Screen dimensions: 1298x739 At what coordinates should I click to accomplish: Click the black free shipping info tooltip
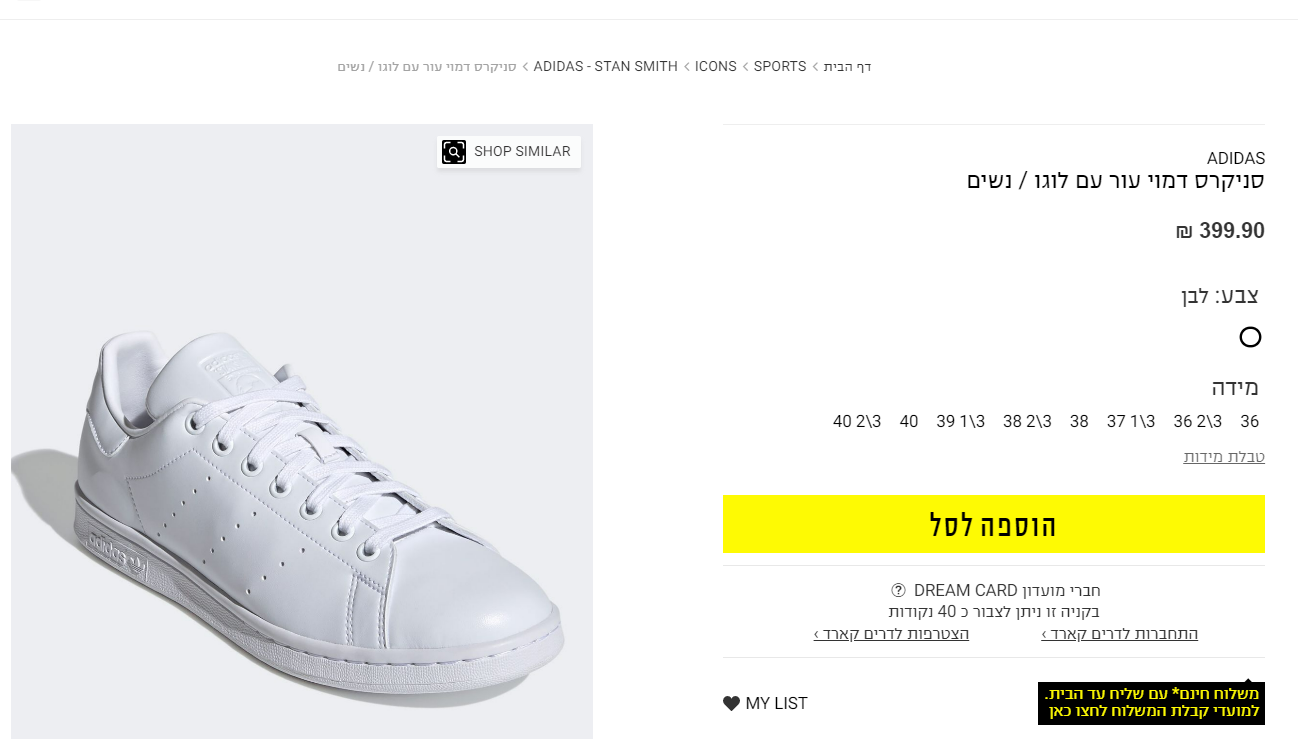click(x=1151, y=703)
